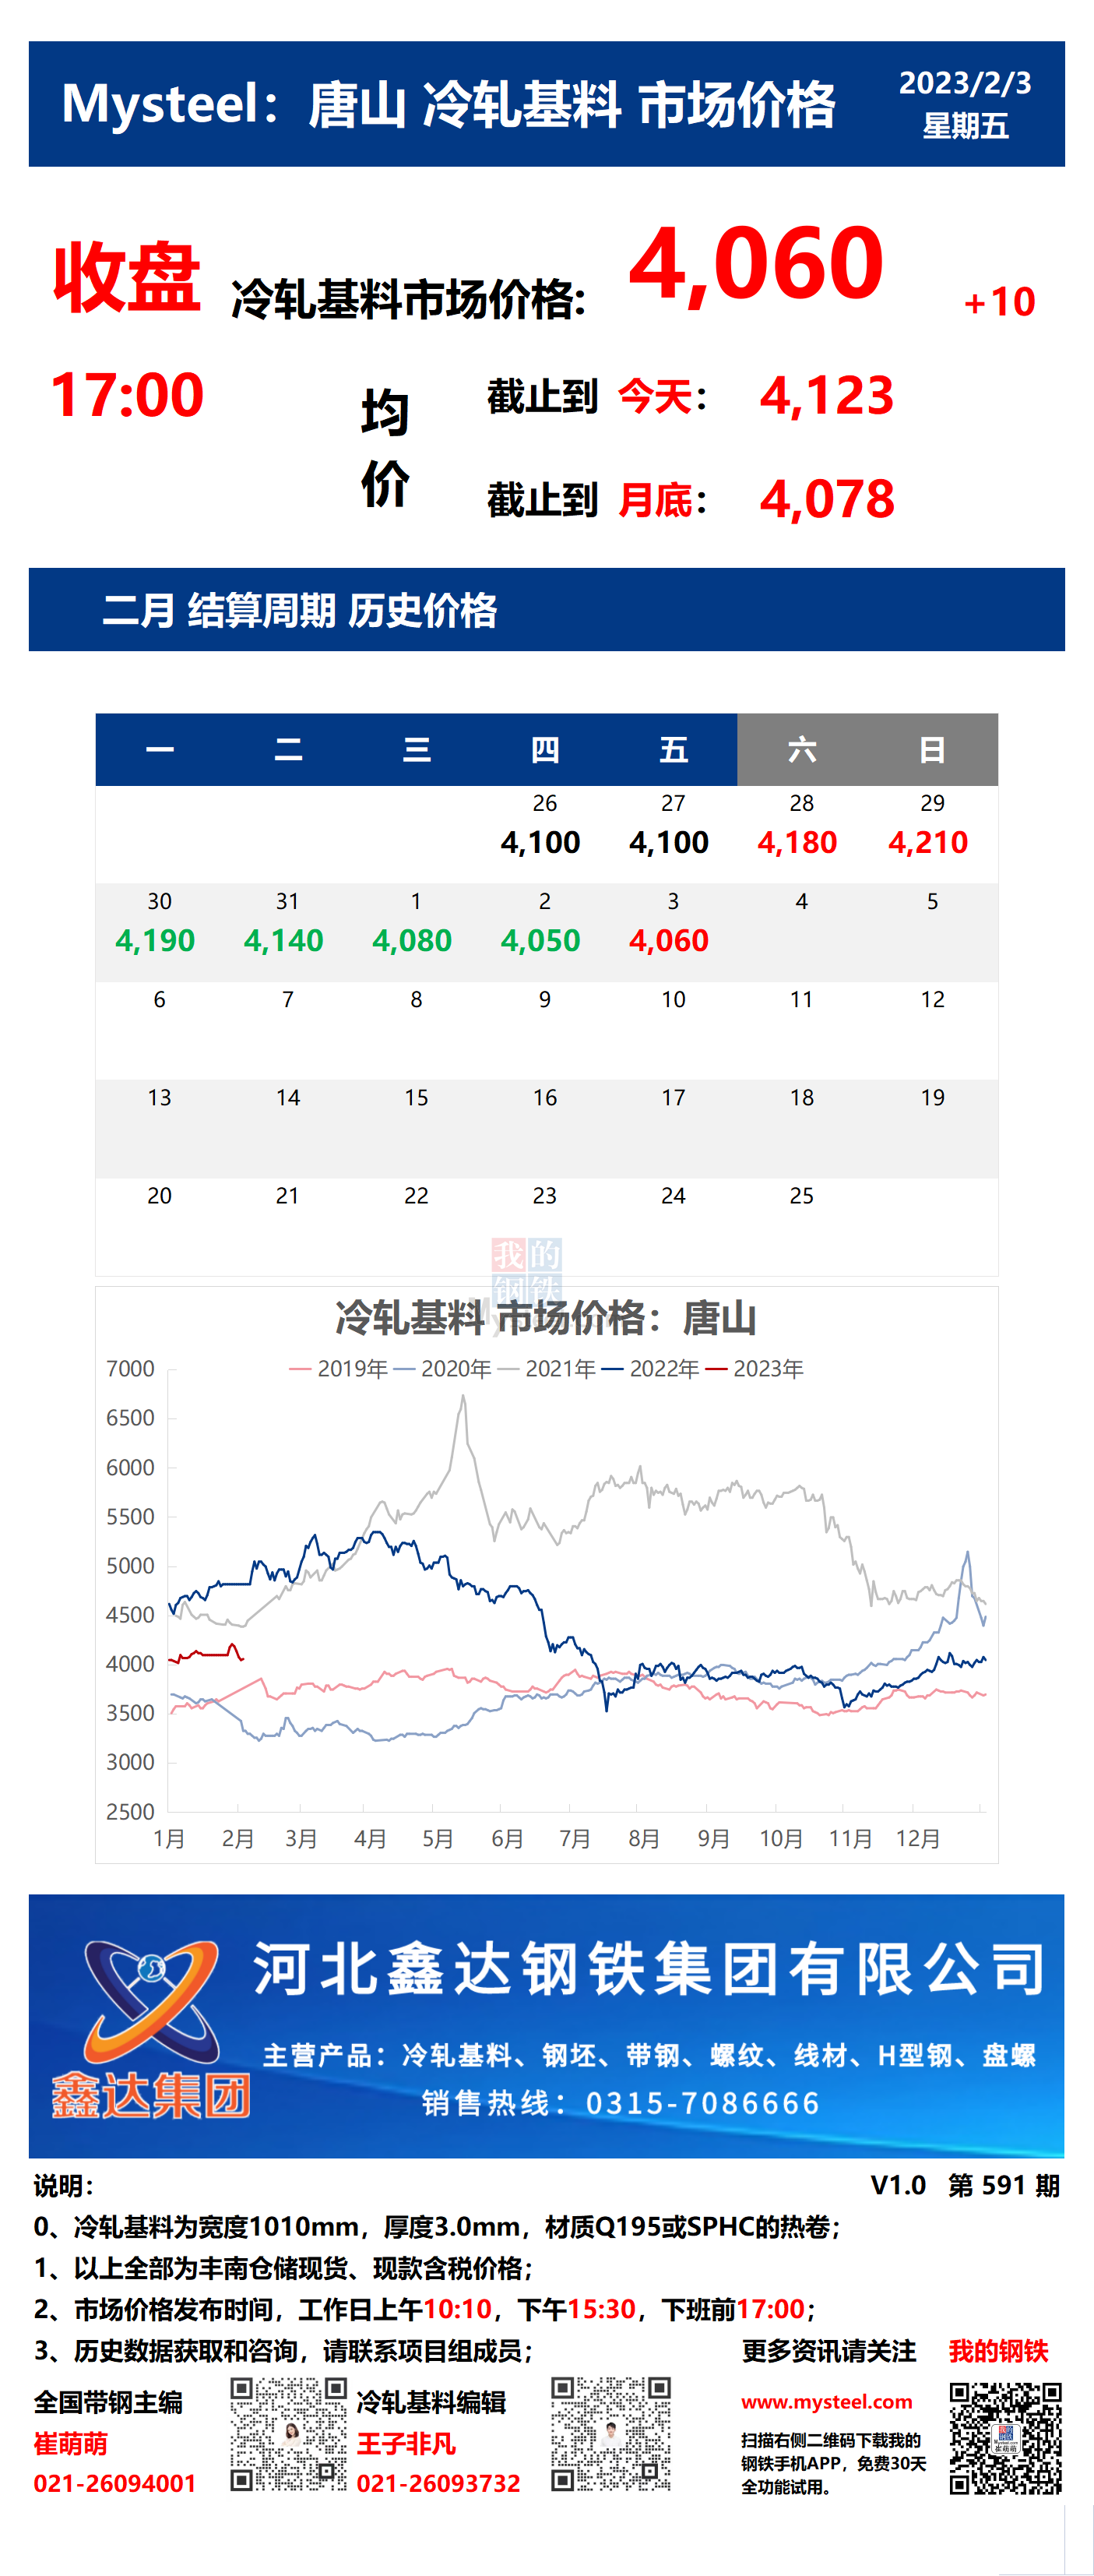Select the 日 (Sunday) column header

pos(932,749)
